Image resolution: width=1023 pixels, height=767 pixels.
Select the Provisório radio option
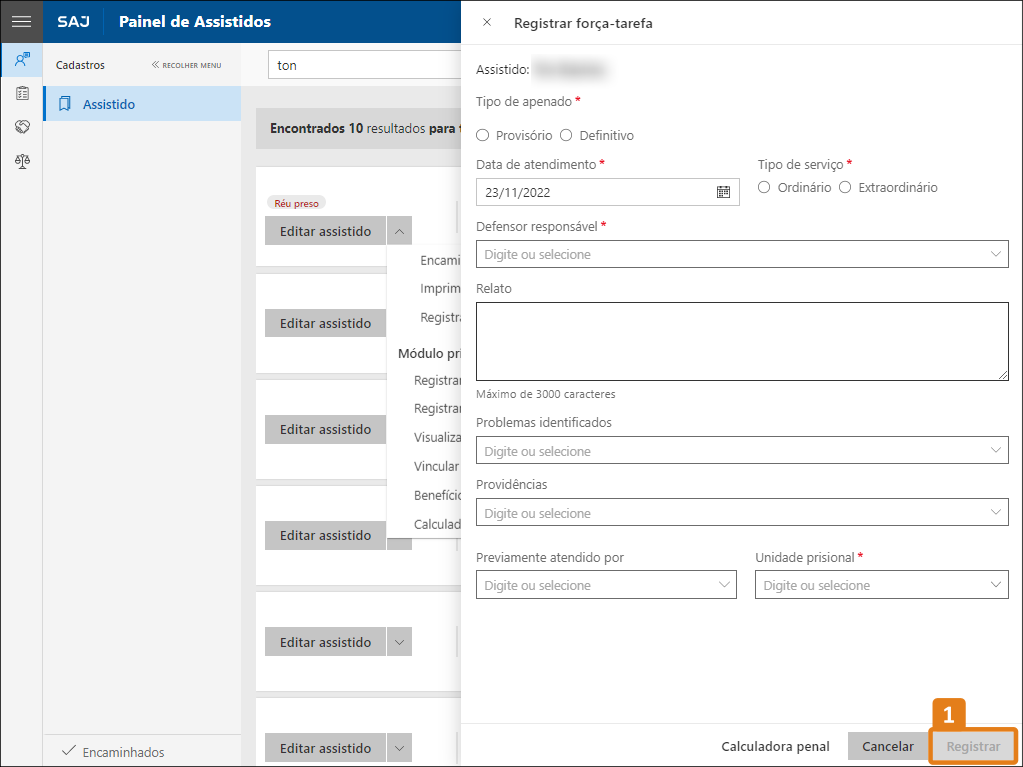coord(482,135)
